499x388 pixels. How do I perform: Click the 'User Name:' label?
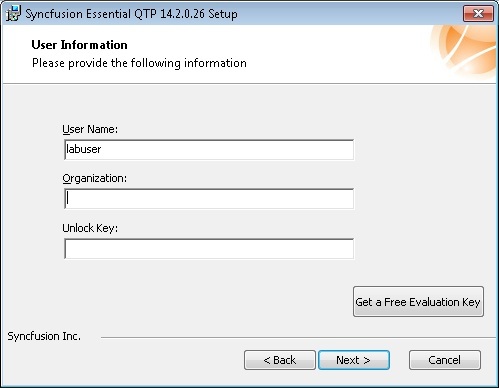pos(90,129)
